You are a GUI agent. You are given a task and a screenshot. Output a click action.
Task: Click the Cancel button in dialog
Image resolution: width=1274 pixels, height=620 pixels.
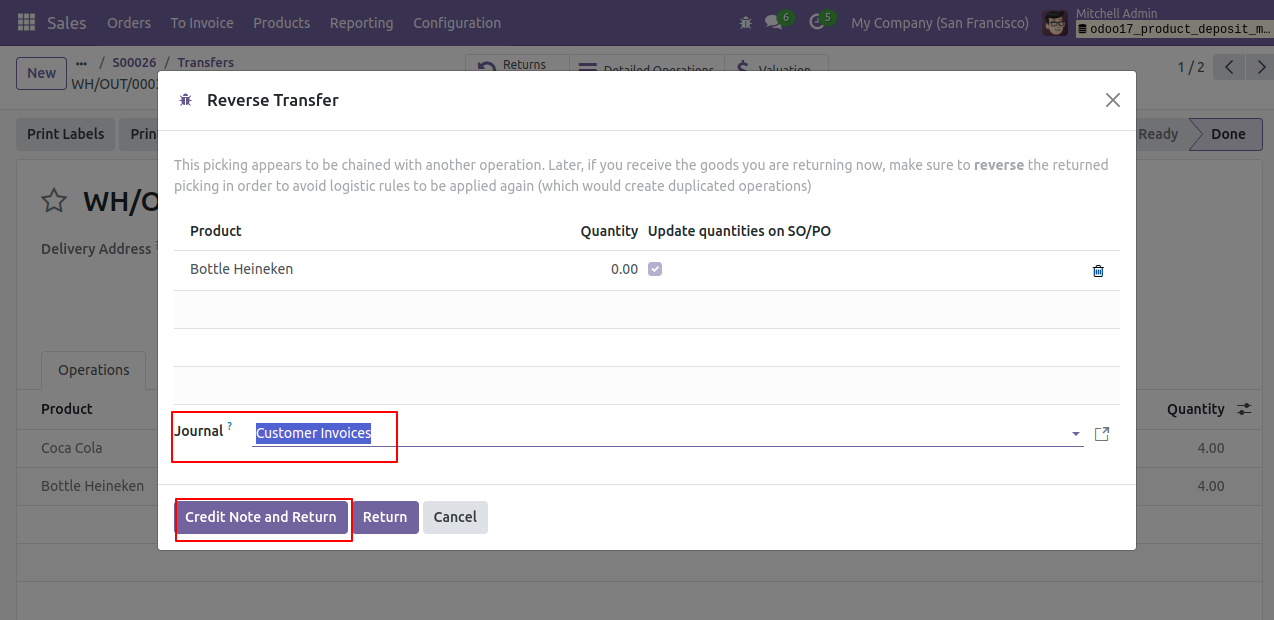click(455, 517)
